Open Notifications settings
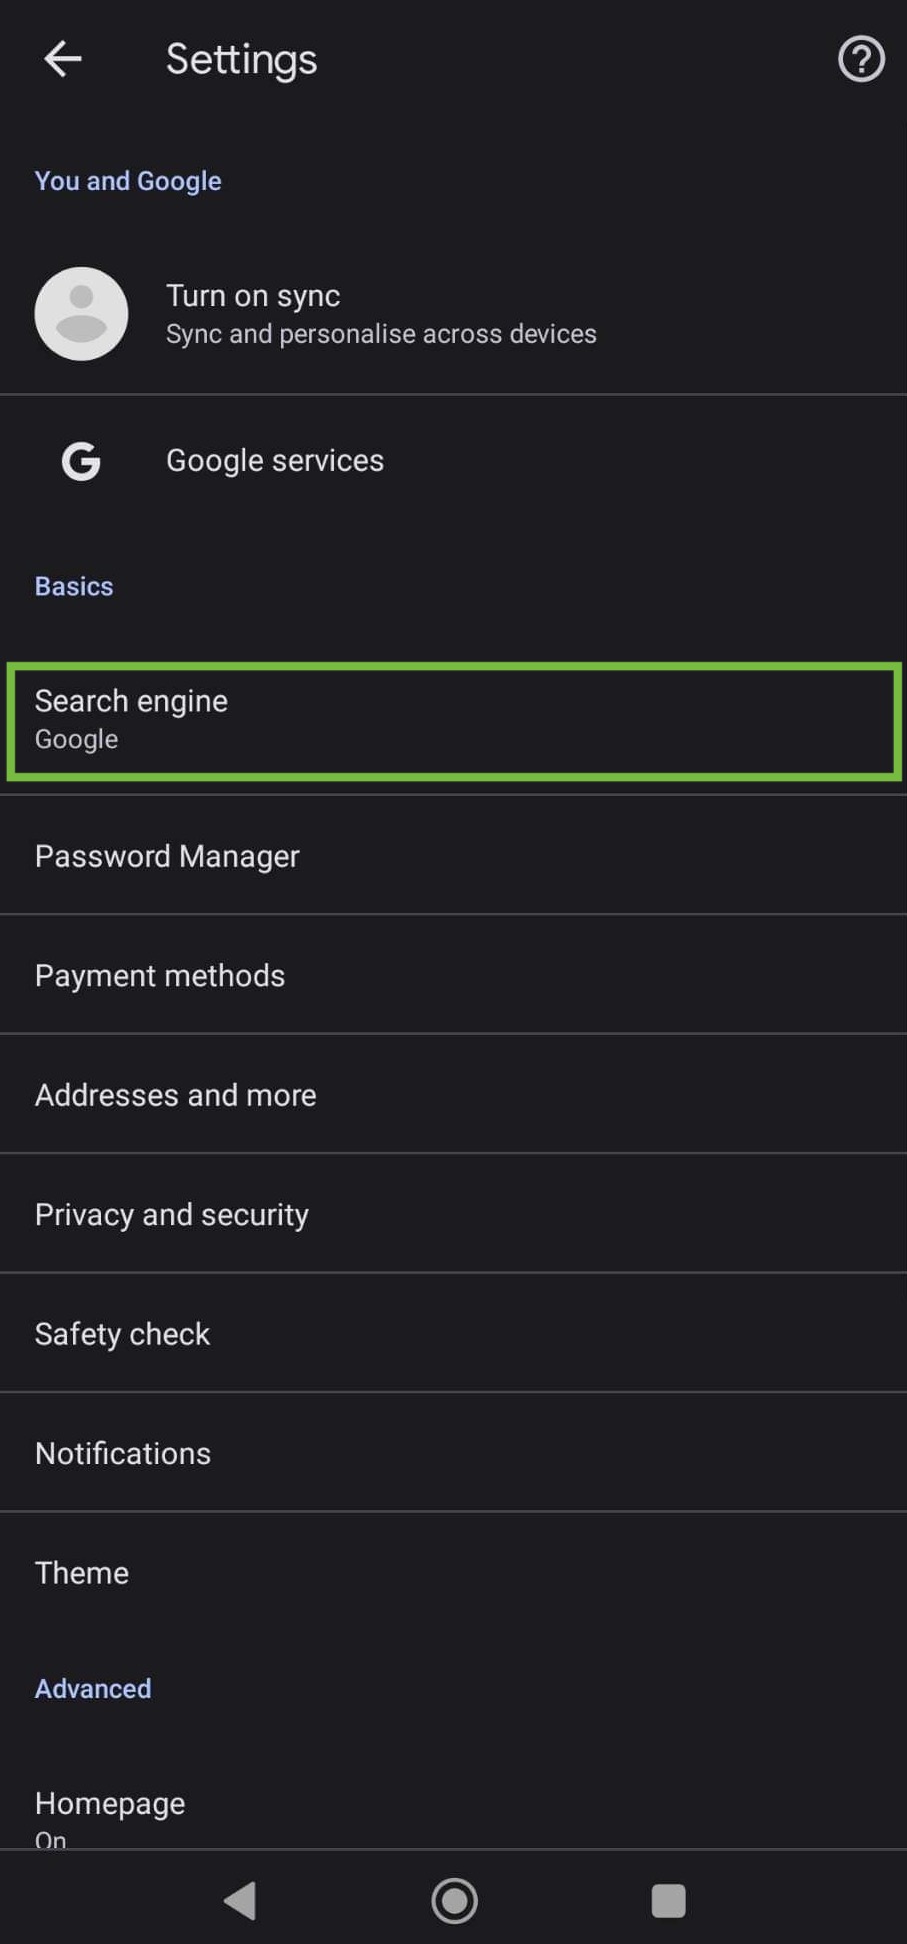This screenshot has width=907, height=1944. click(123, 1453)
